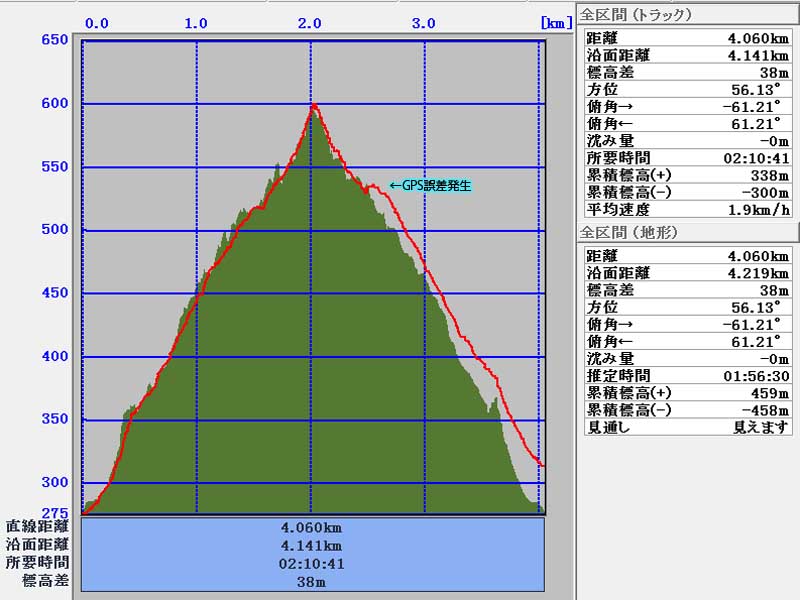The height and width of the screenshot is (600, 800).
Task: Select the 見通し 見えます row
Action: click(x=687, y=427)
